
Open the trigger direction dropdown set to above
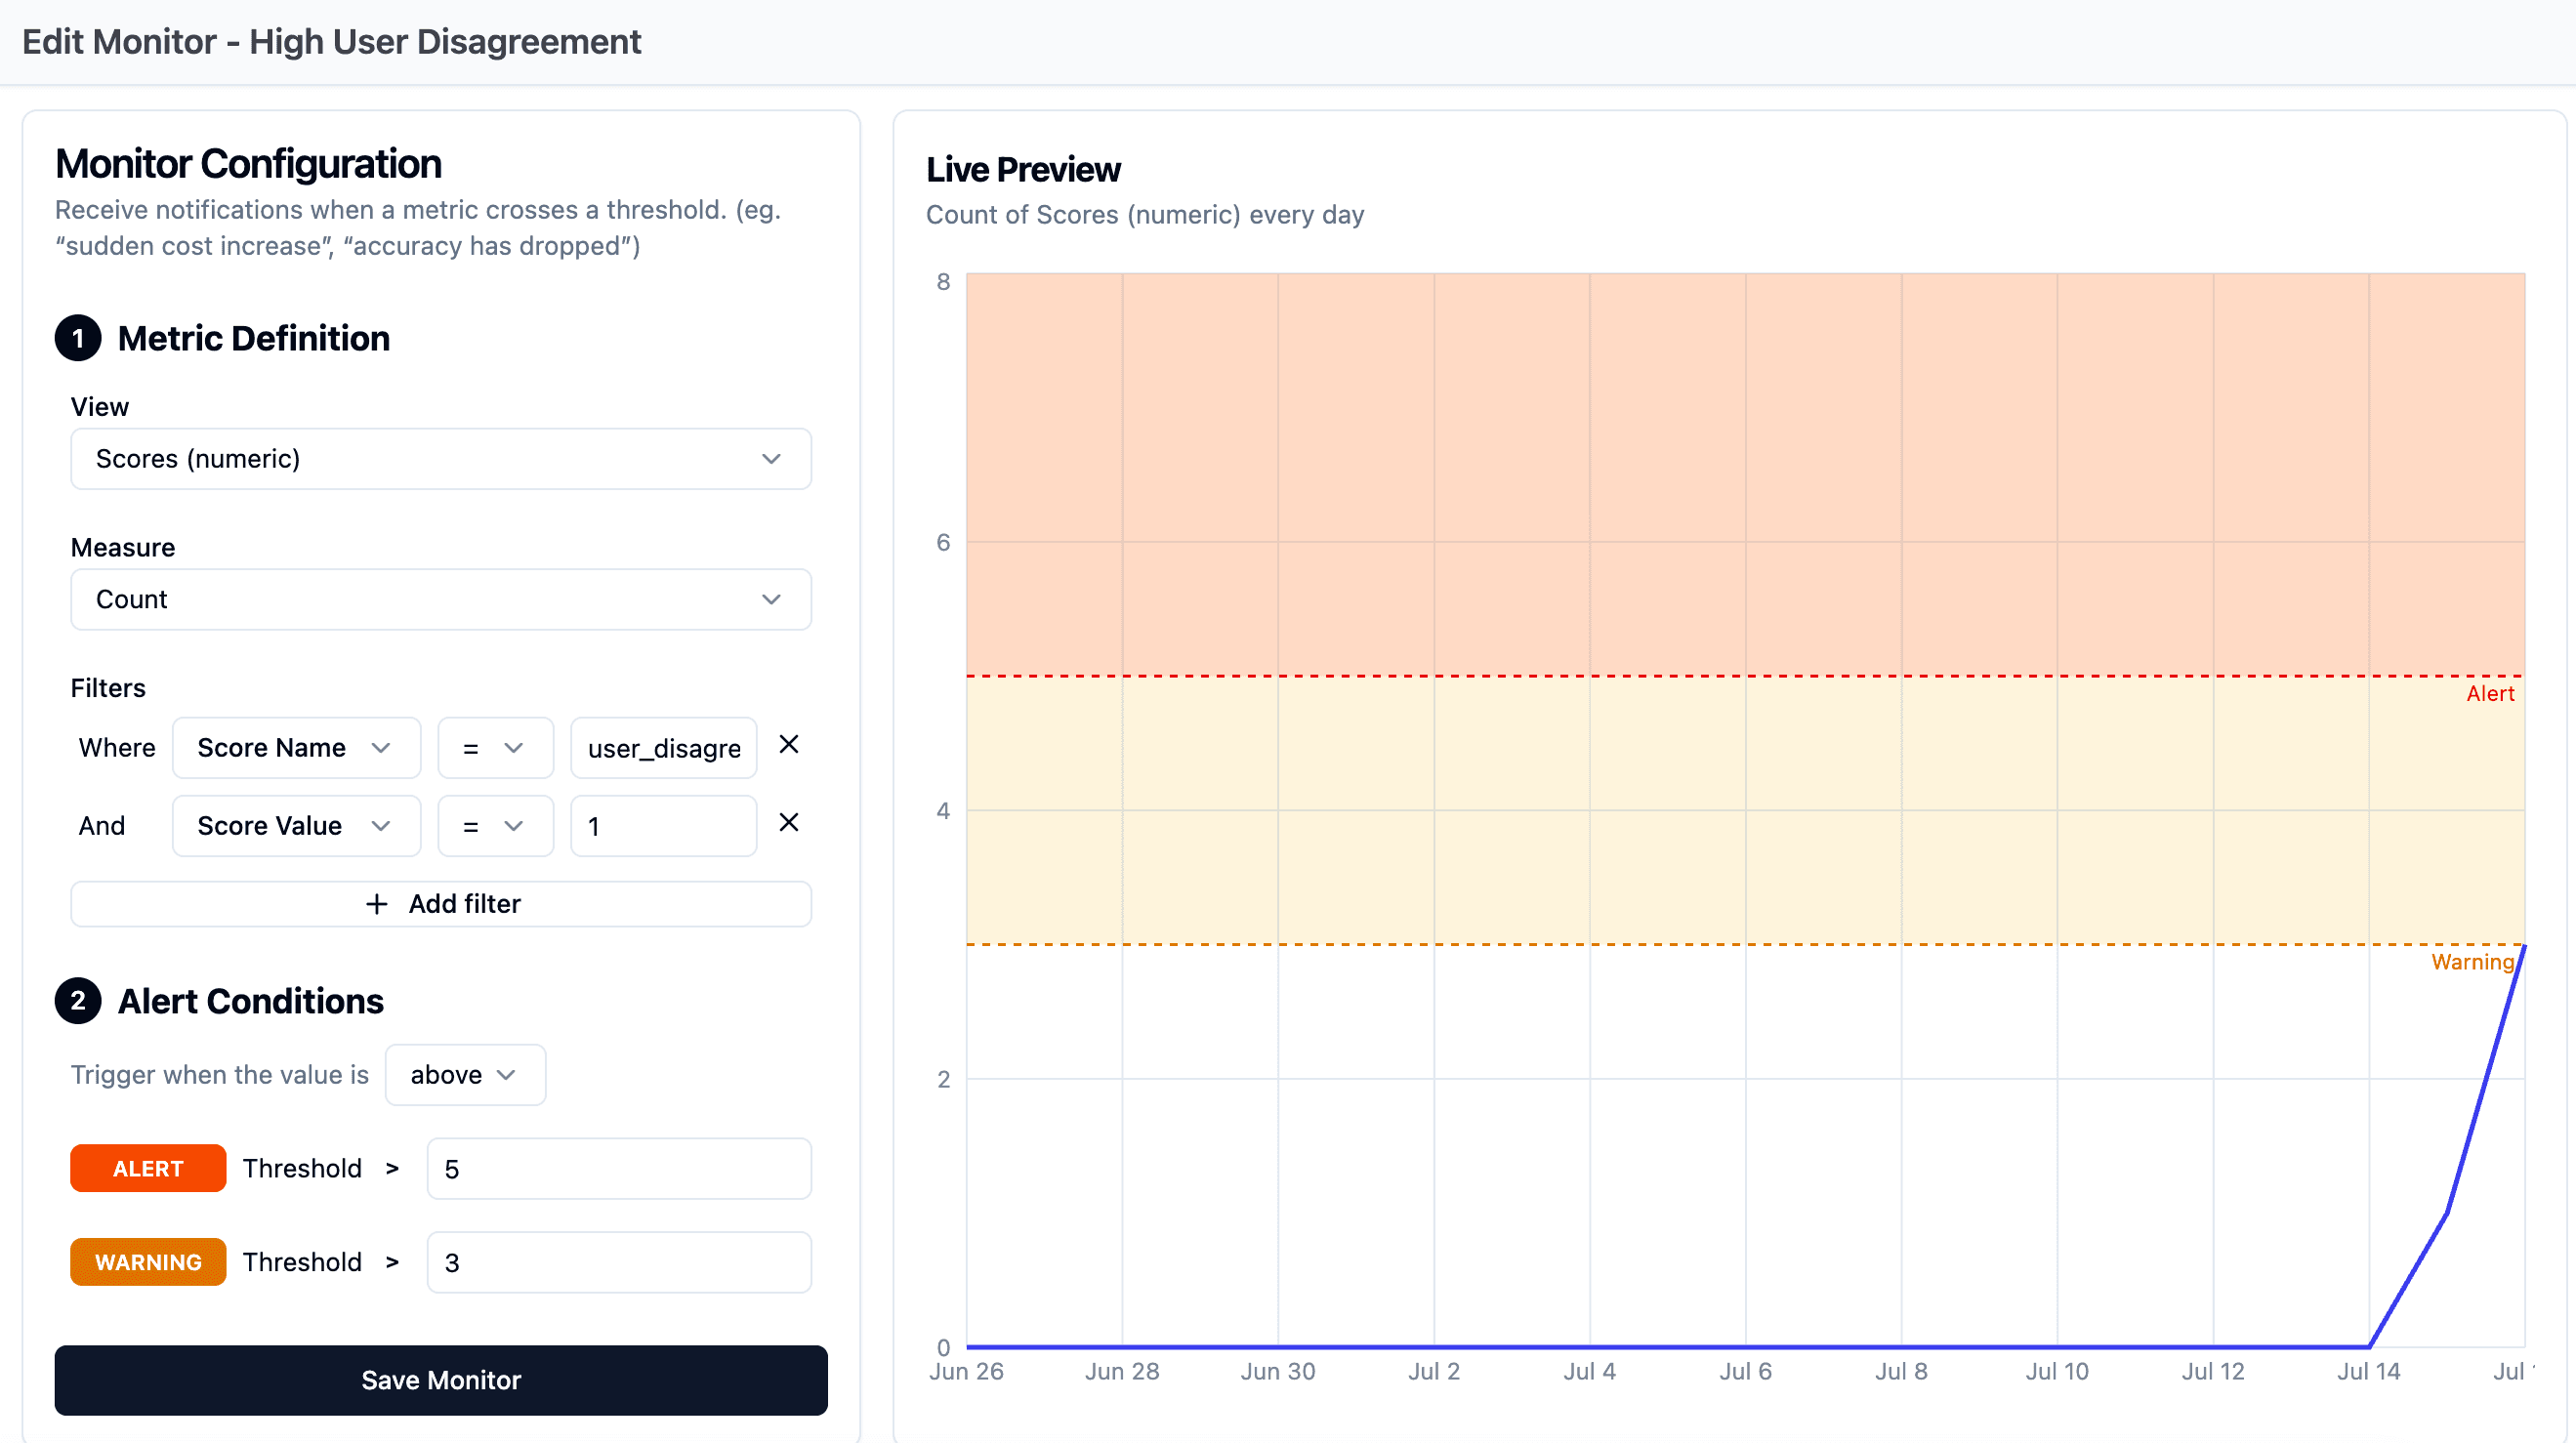(465, 1075)
